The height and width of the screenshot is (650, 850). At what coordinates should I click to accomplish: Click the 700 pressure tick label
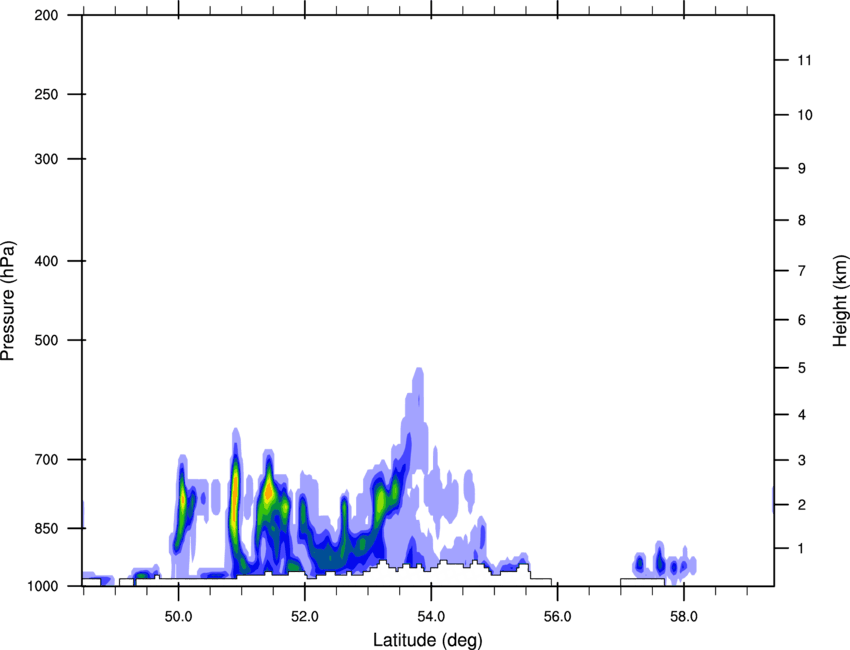(47, 460)
